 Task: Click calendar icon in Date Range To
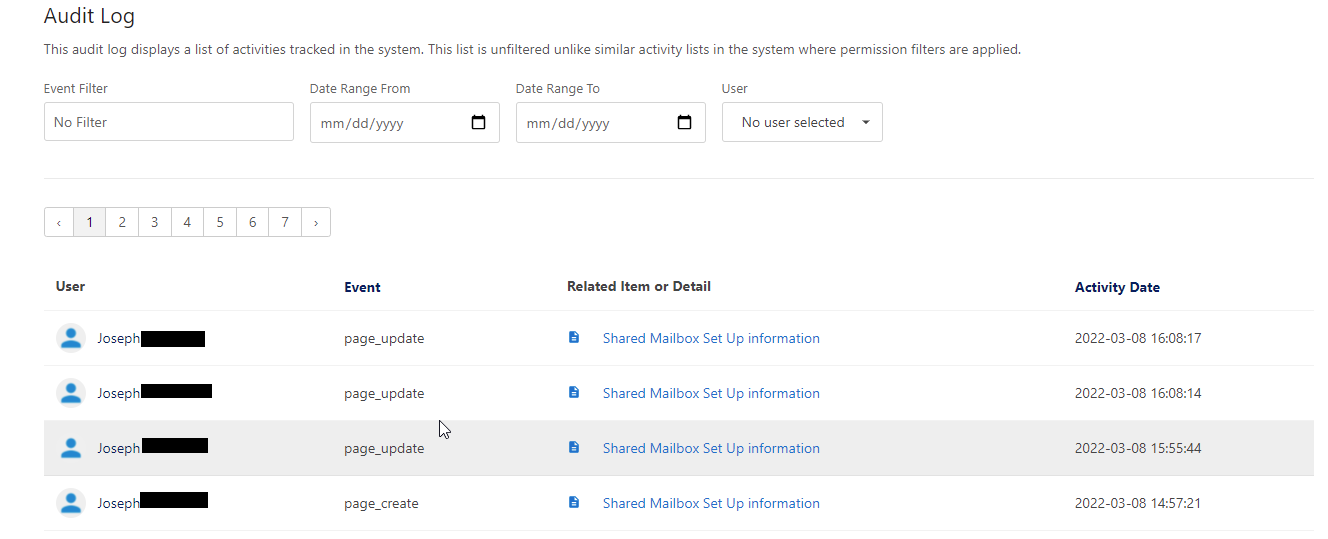point(684,123)
